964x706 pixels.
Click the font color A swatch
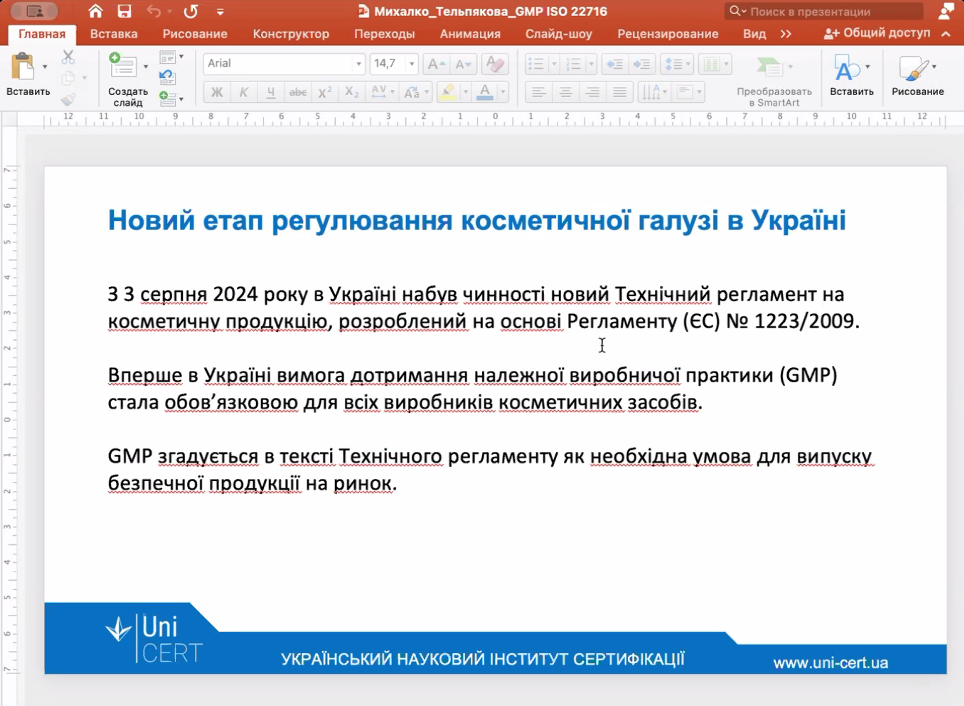[x=485, y=93]
